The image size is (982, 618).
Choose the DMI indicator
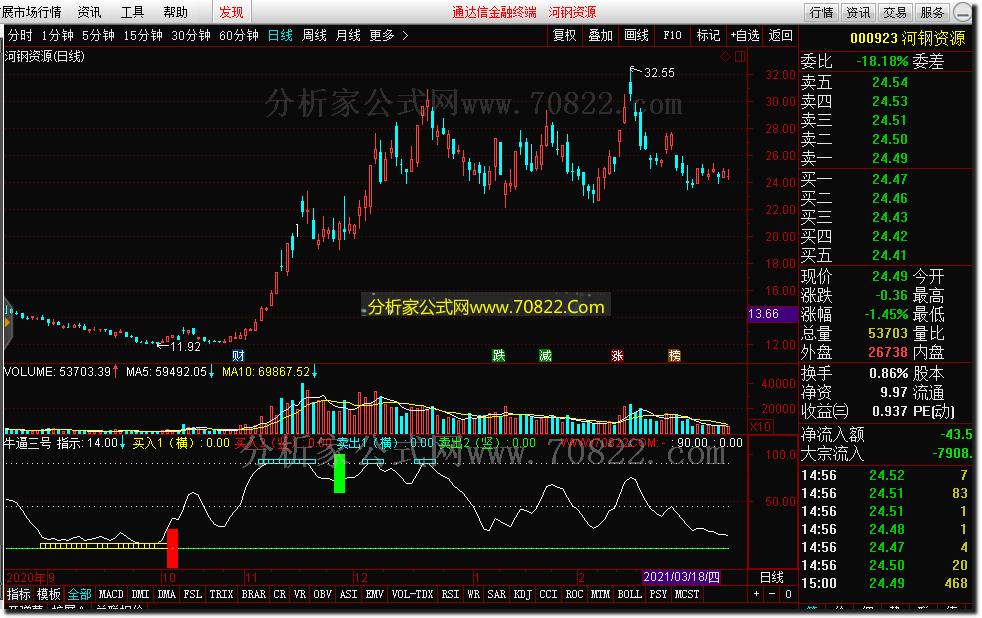pyautogui.click(x=140, y=594)
